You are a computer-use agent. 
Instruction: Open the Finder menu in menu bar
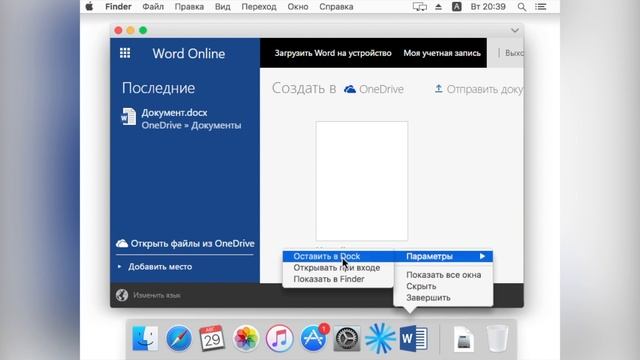[x=118, y=7]
